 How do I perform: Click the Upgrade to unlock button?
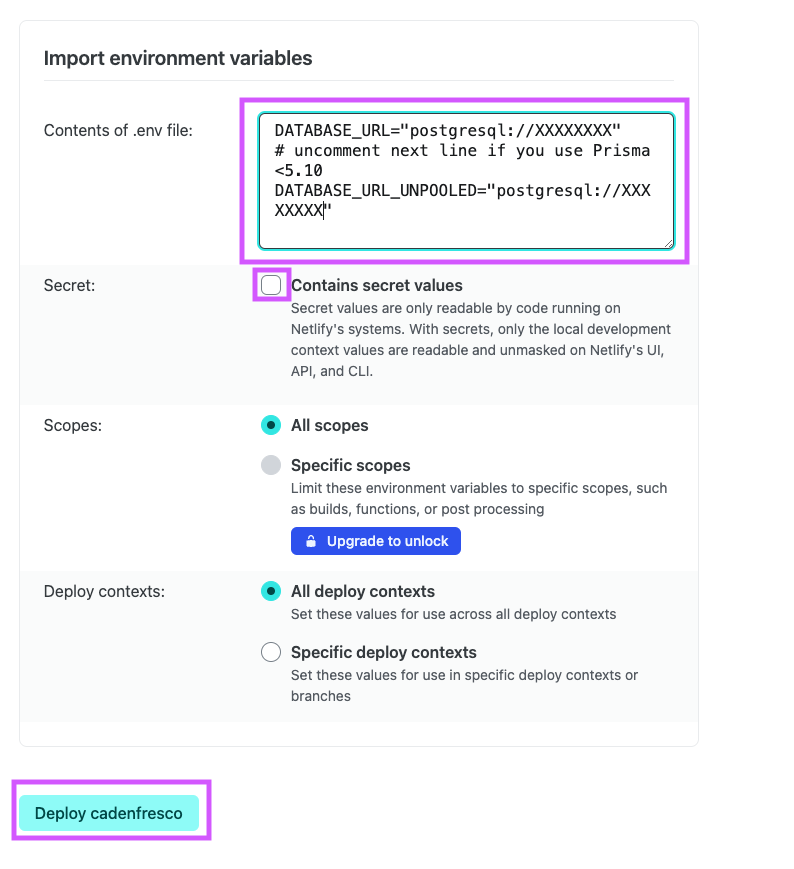[375, 540]
